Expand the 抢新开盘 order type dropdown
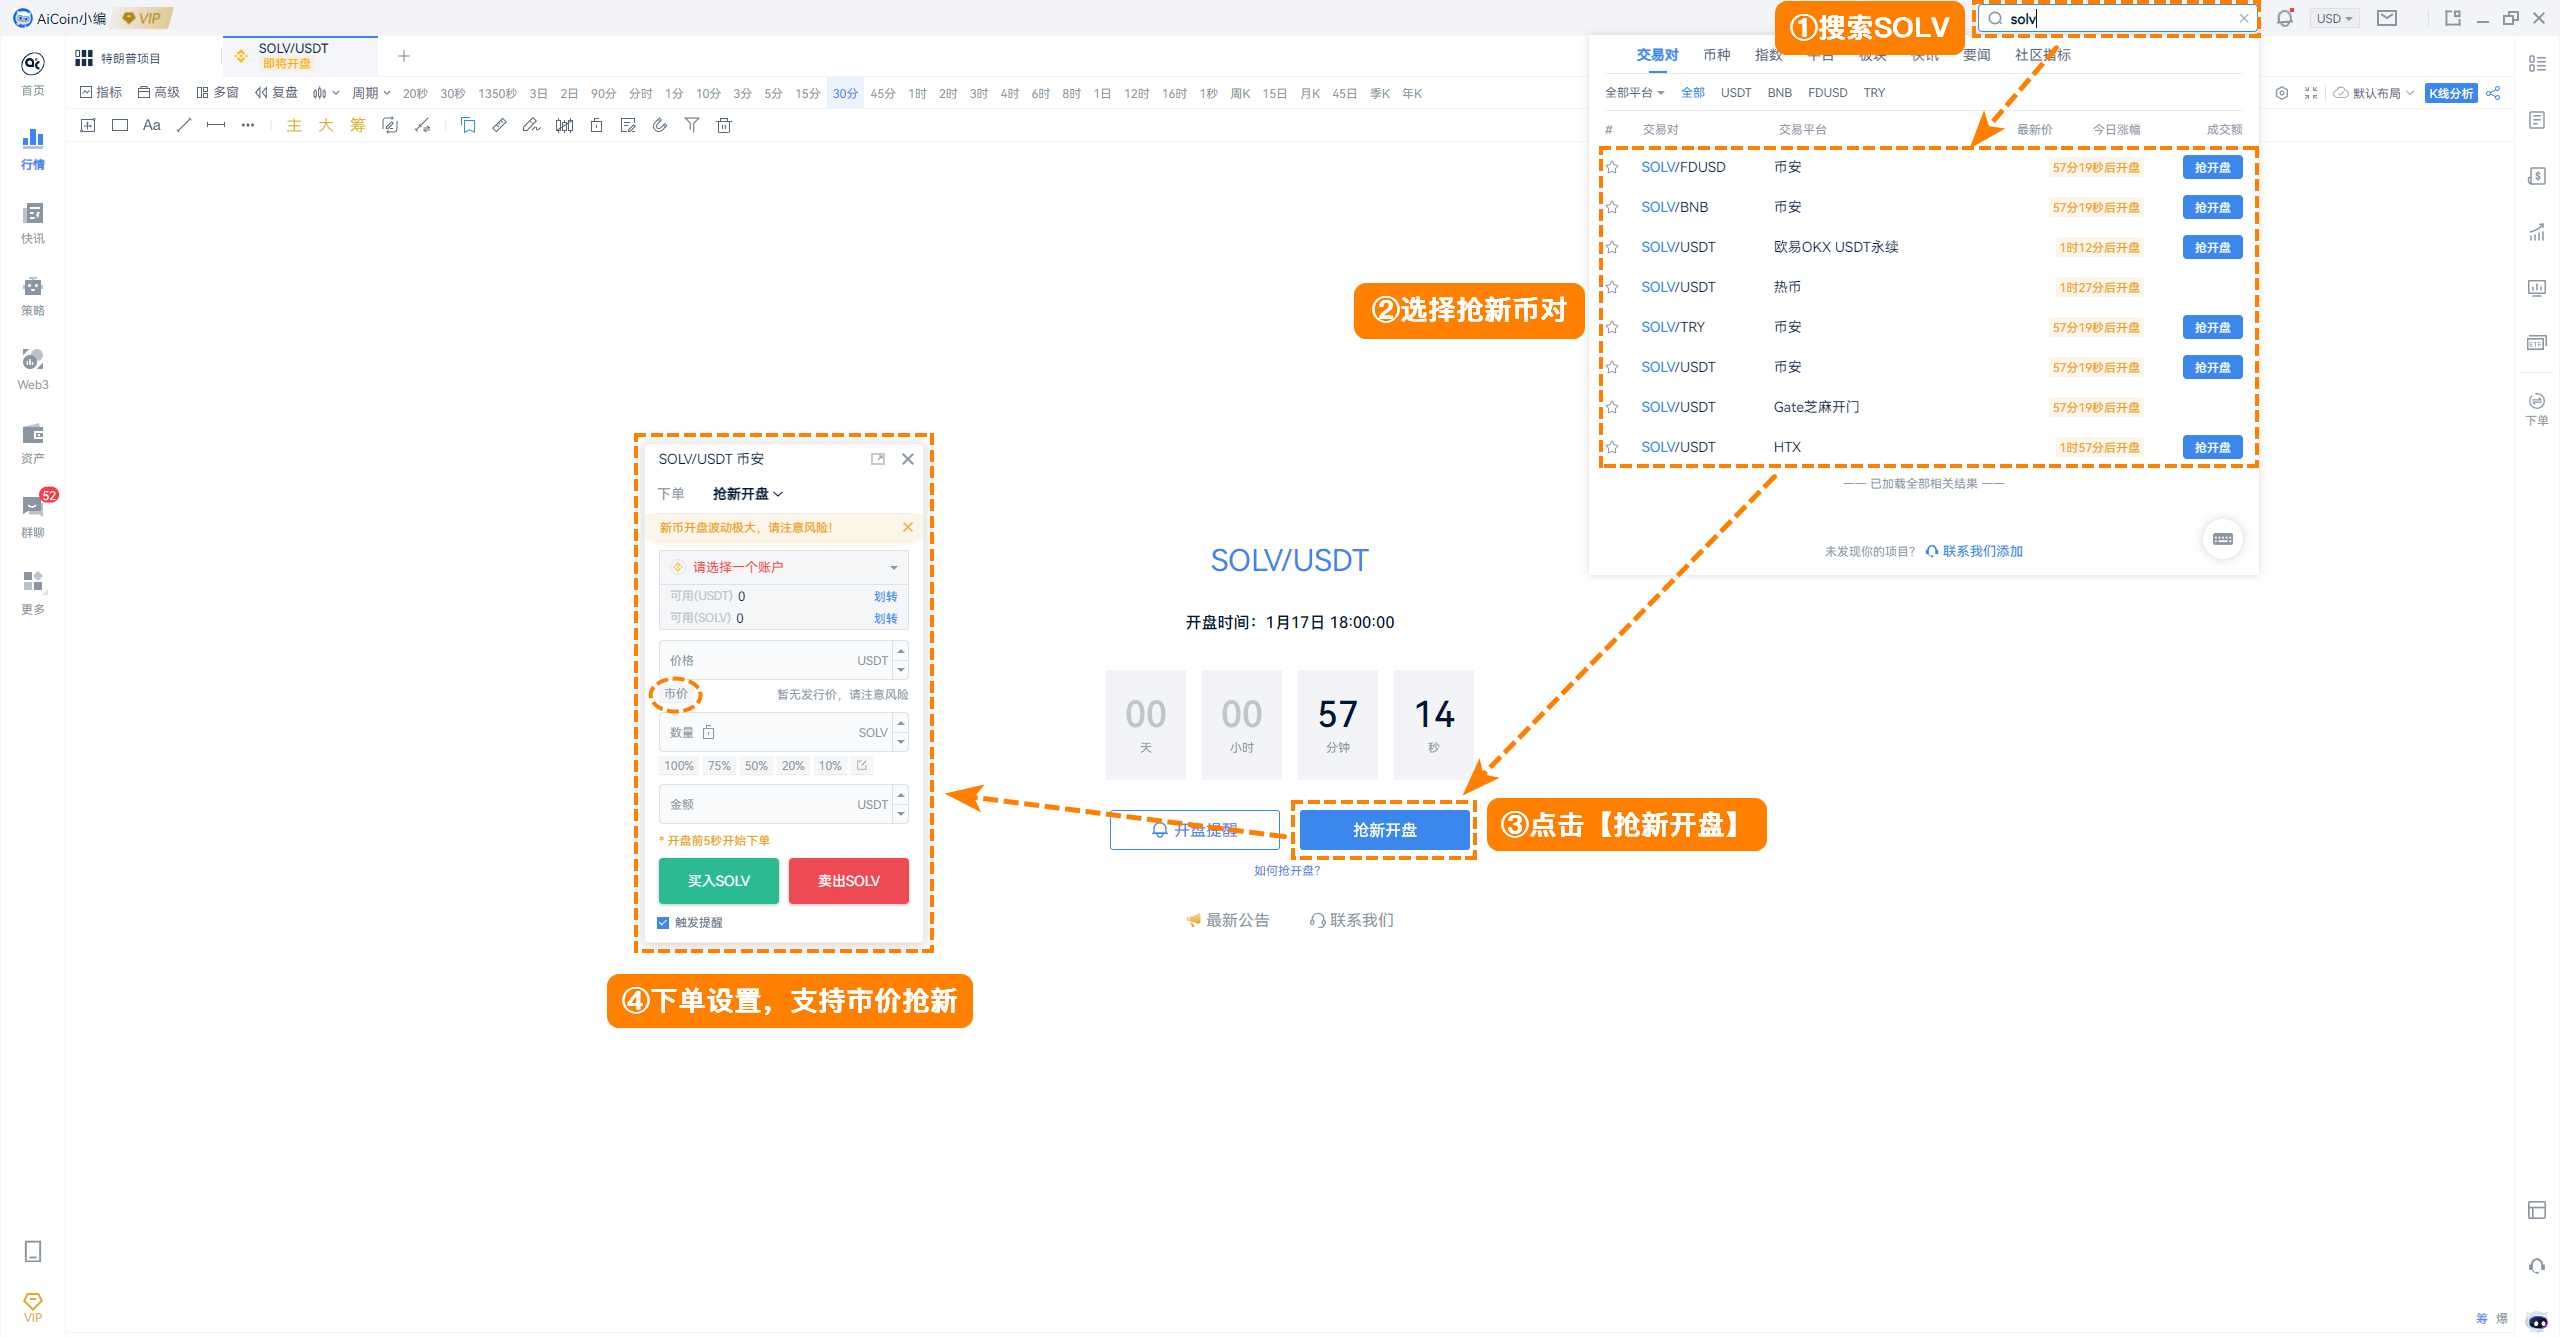Image resolution: width=2560 pixels, height=1337 pixels. coord(748,494)
